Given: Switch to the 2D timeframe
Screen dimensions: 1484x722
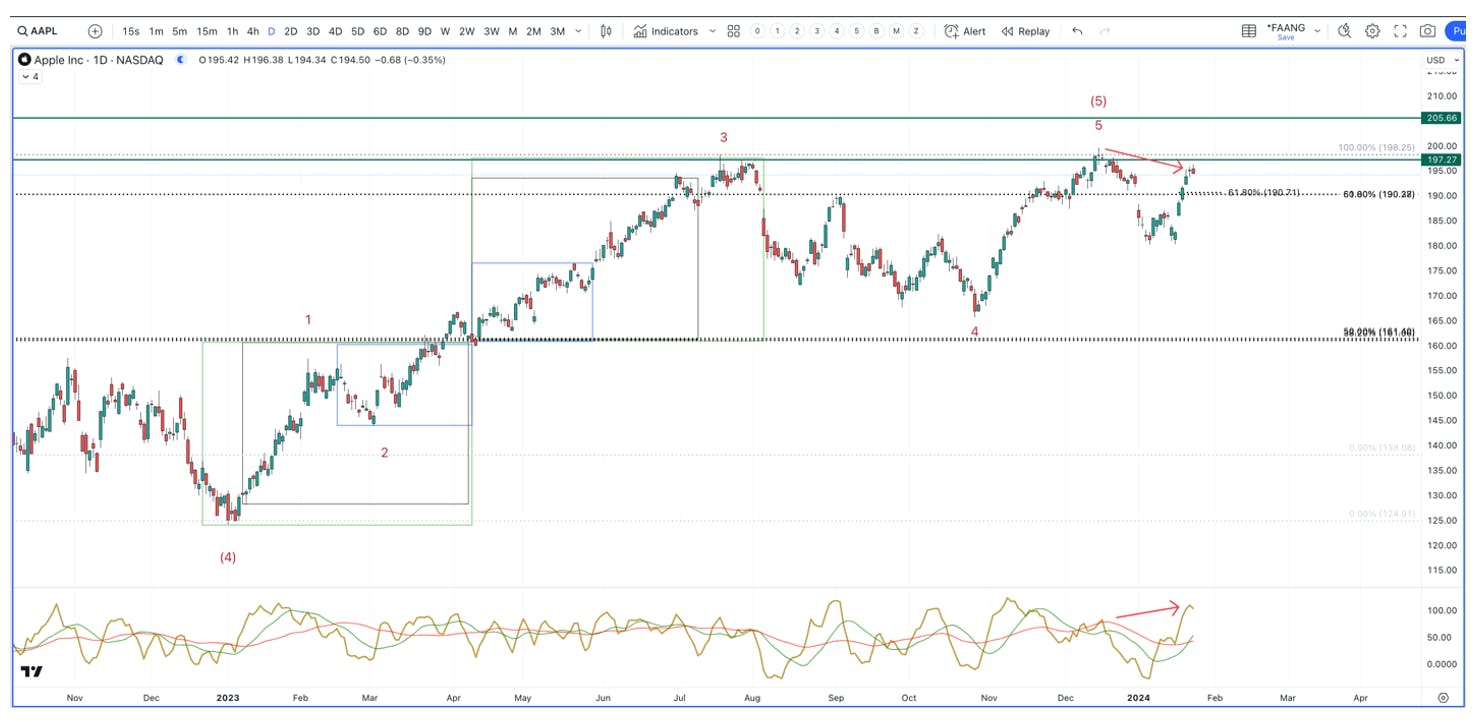Looking at the screenshot, I should [291, 31].
